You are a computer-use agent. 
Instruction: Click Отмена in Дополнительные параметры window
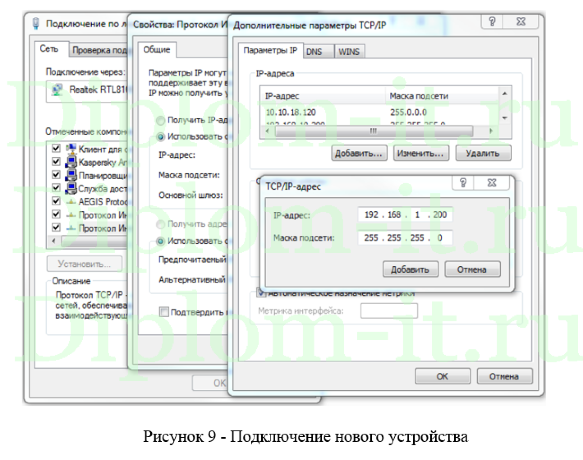pyautogui.click(x=504, y=376)
